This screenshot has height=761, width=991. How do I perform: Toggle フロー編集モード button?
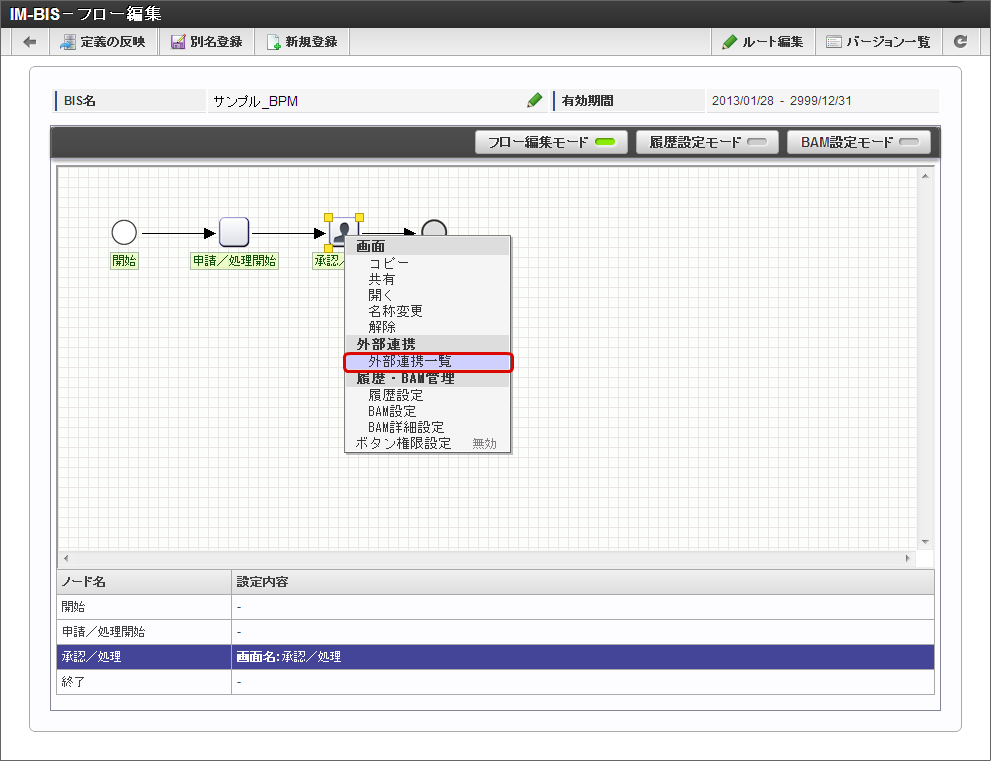tap(551, 142)
